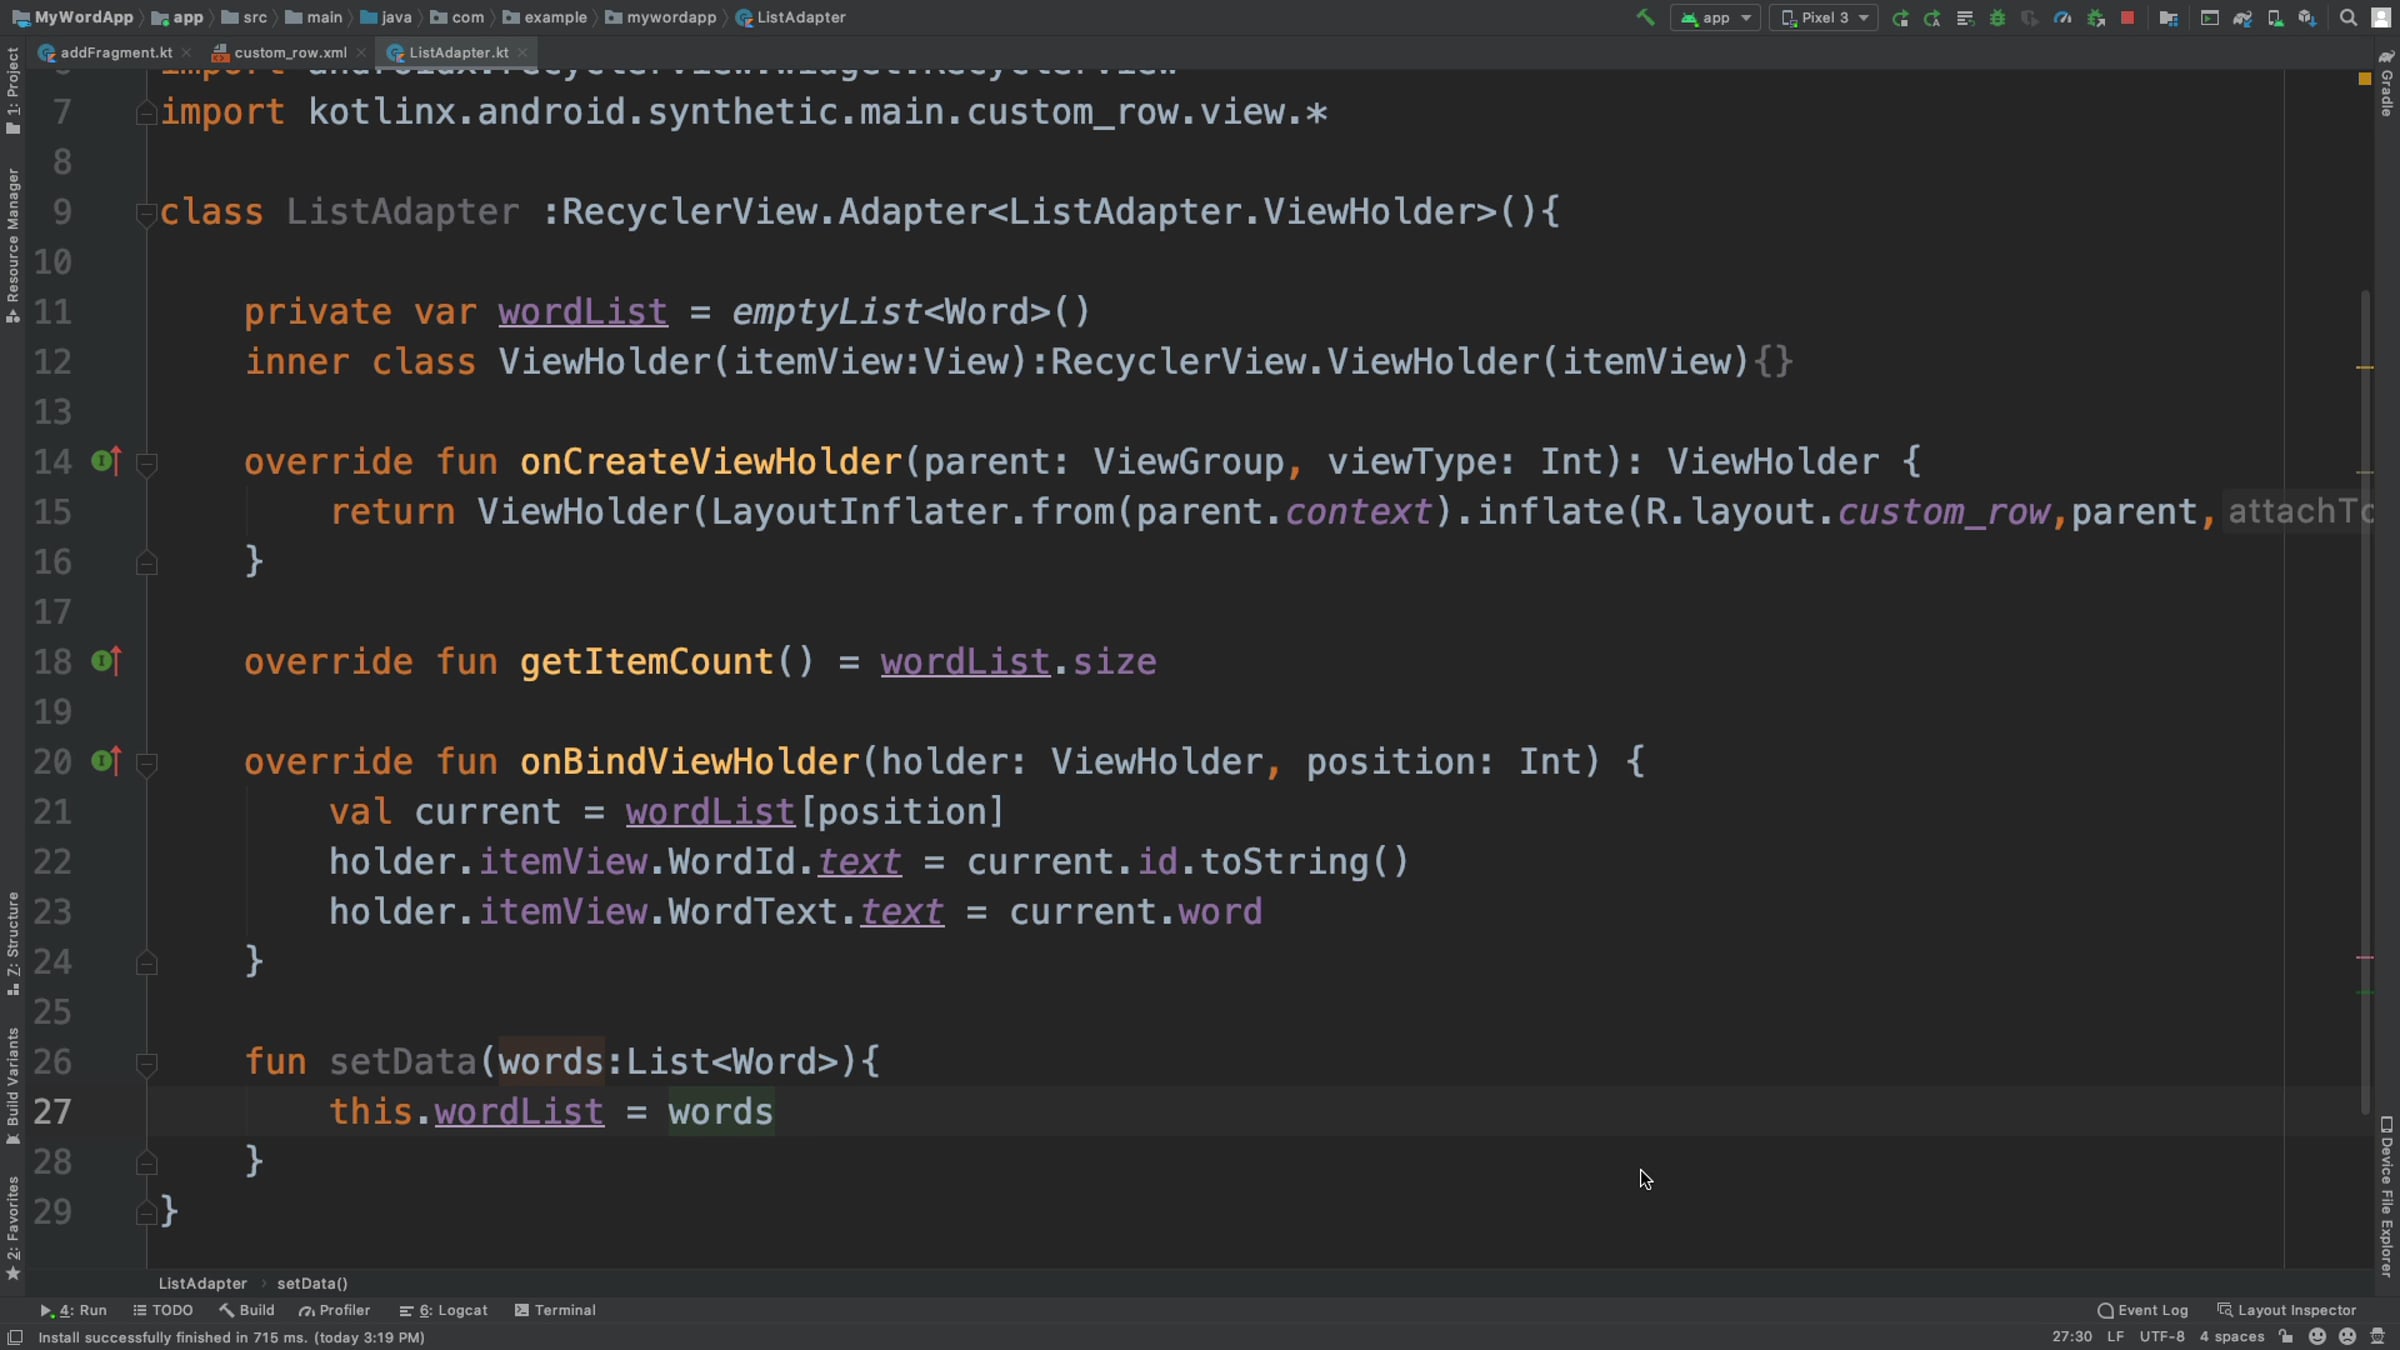Click the UTF-8 encoding selector

(2161, 1336)
